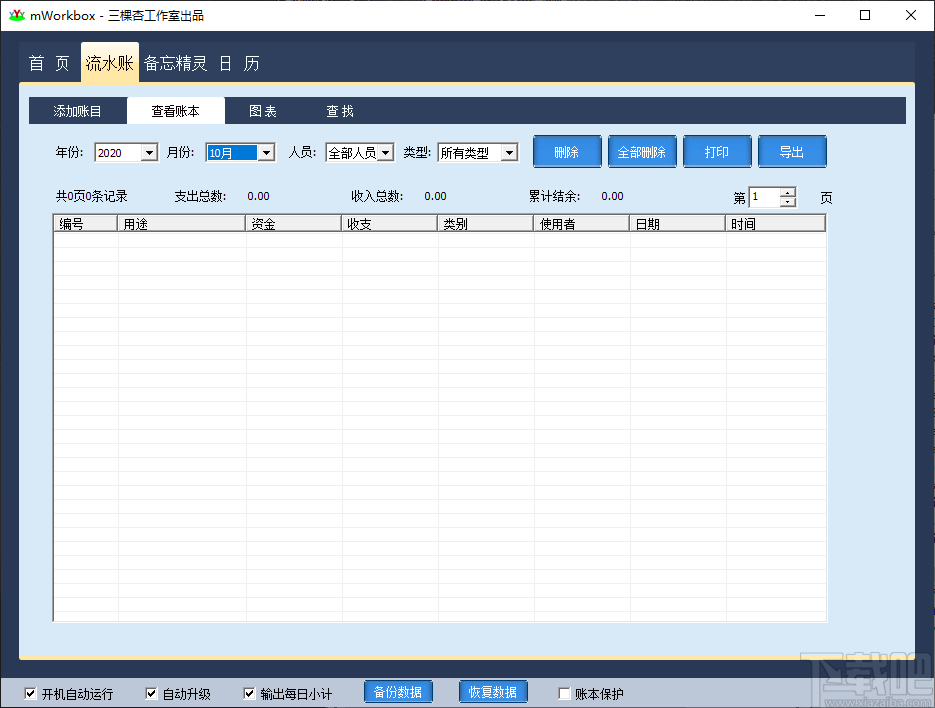Click the 类别 column header

pos(485,224)
